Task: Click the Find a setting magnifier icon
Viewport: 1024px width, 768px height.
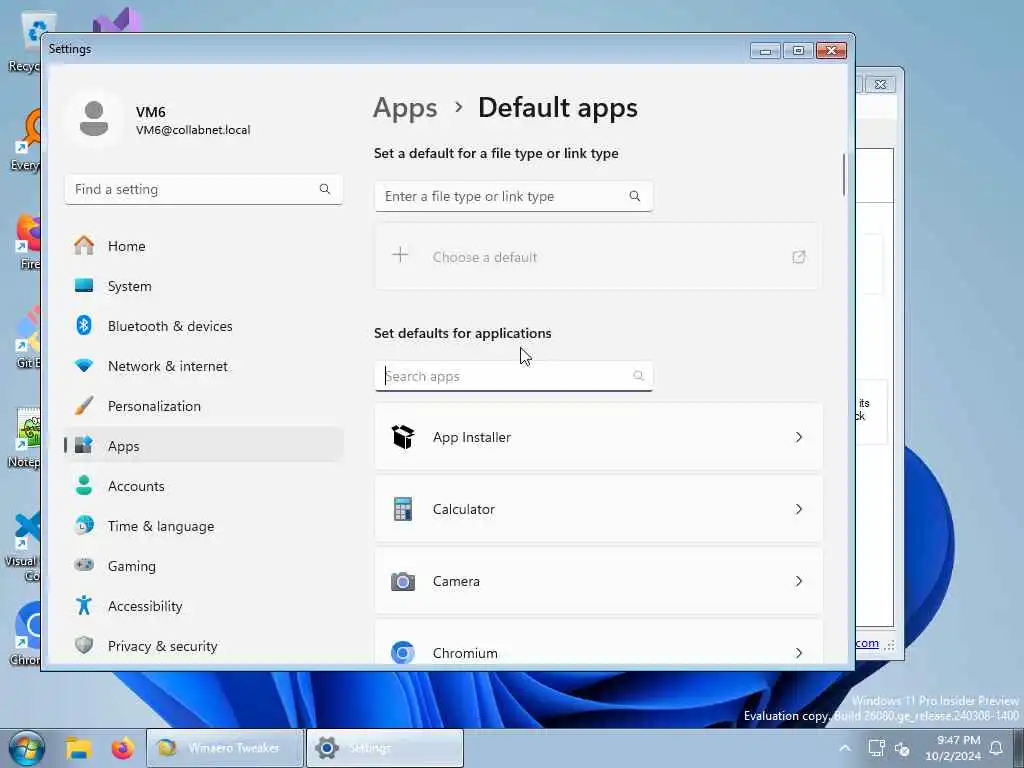Action: [x=325, y=189]
